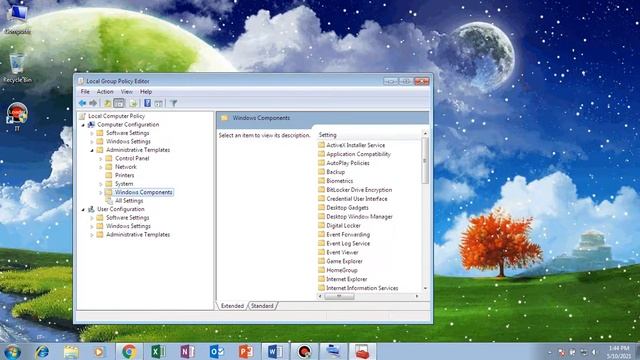Expand Administrative Templates under User Configuration
640x360 pixels.
coord(92,235)
